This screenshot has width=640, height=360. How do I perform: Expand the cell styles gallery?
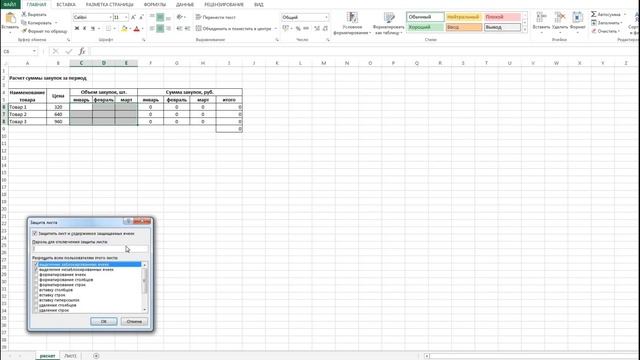click(x=525, y=29)
